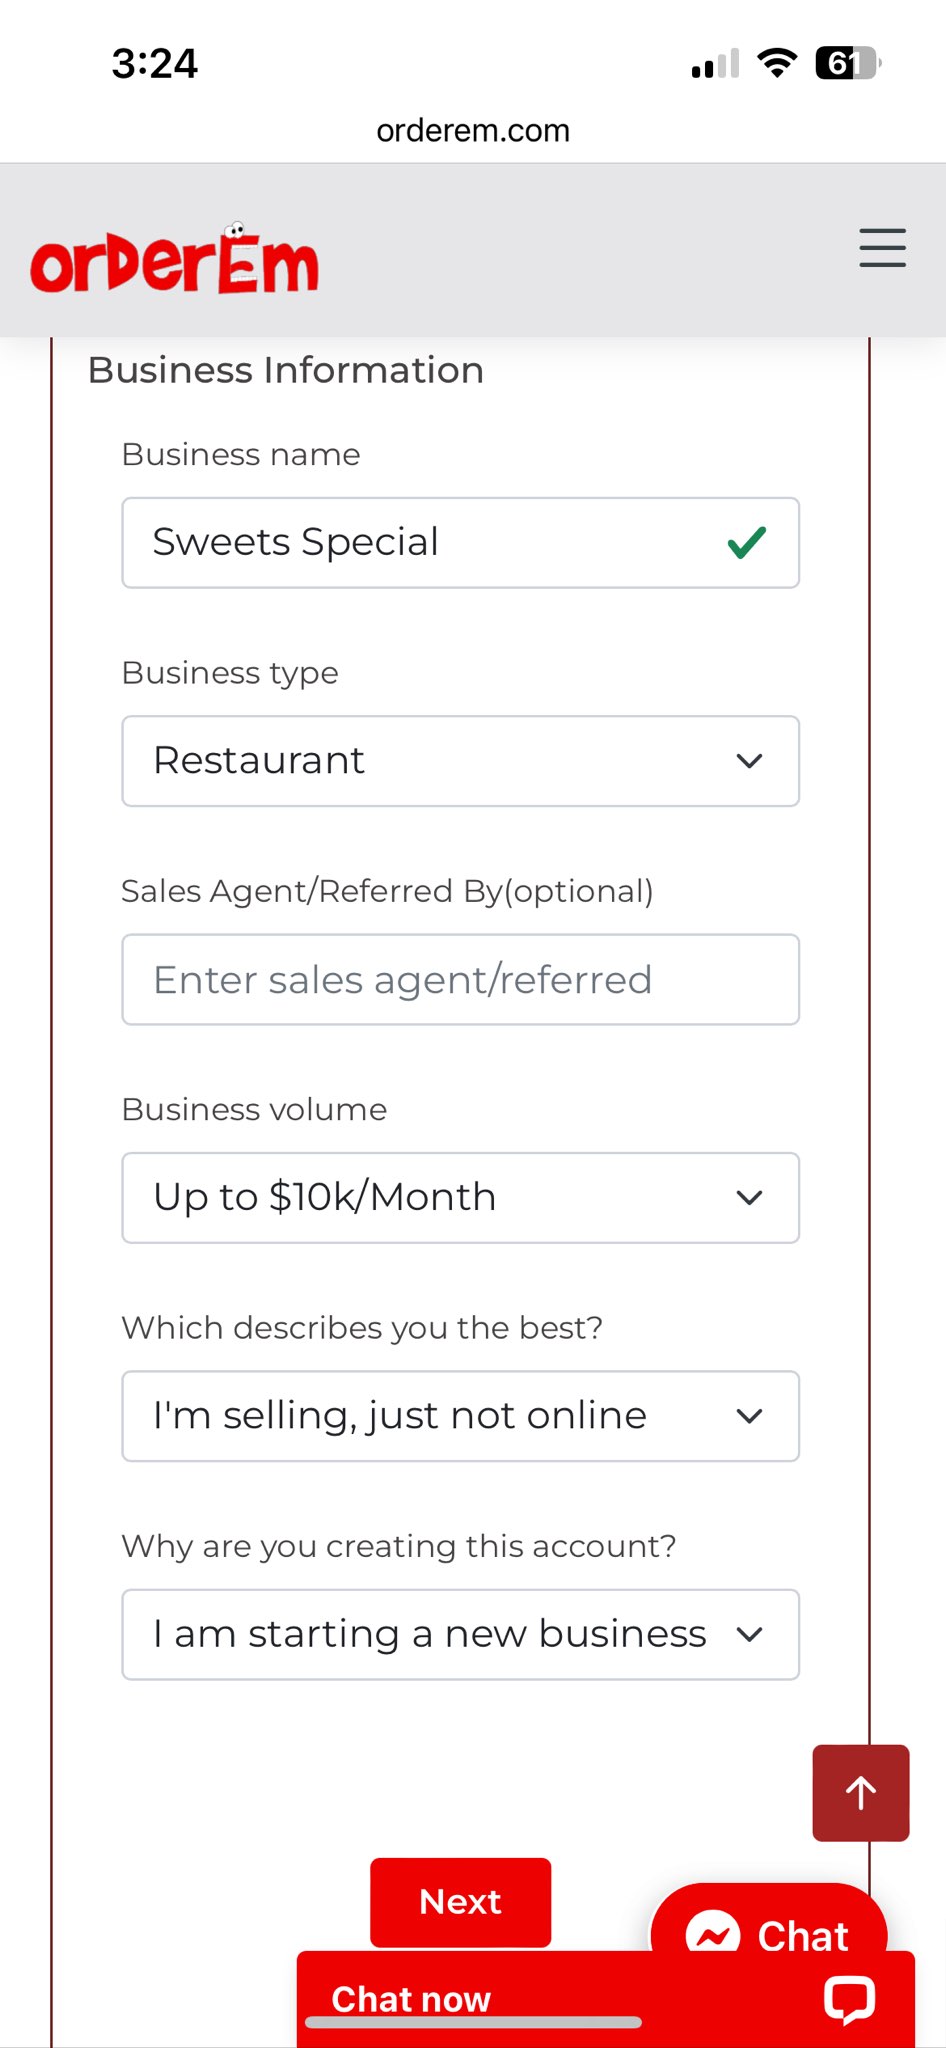Image resolution: width=946 pixels, height=2048 pixels.
Task: Expand the 'Which describes you the best?' dropdown
Action: (x=460, y=1416)
